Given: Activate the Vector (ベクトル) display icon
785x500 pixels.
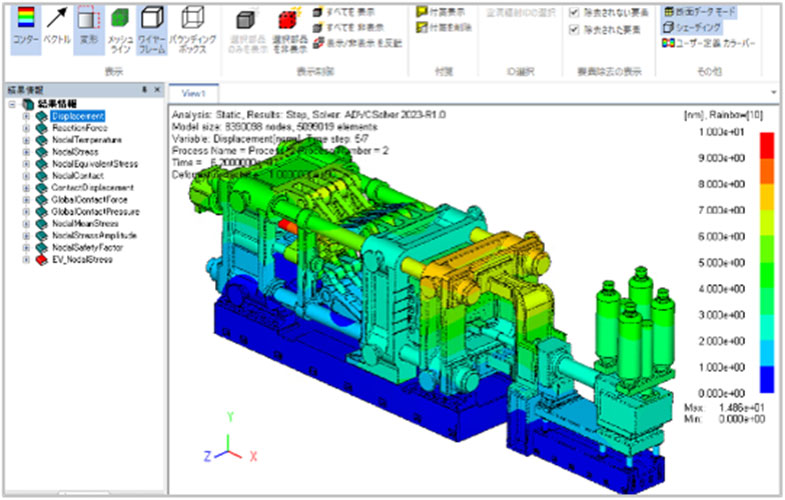Looking at the screenshot, I should (55, 24).
